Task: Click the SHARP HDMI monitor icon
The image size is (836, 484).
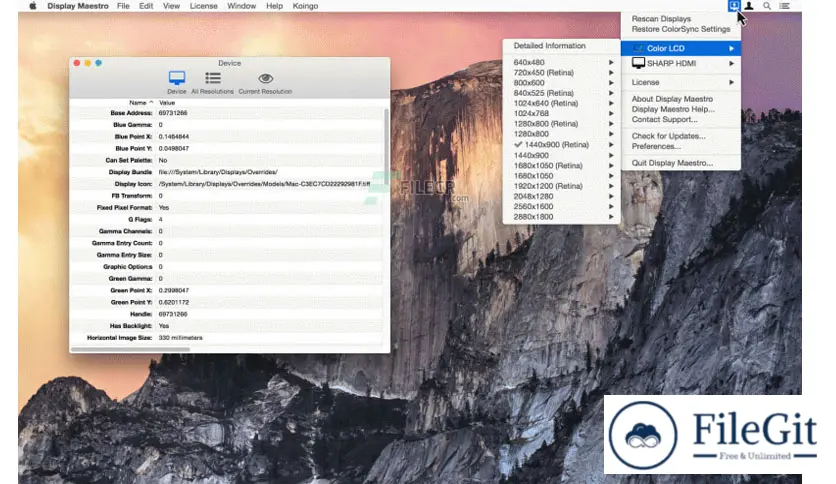Action: [x=638, y=63]
